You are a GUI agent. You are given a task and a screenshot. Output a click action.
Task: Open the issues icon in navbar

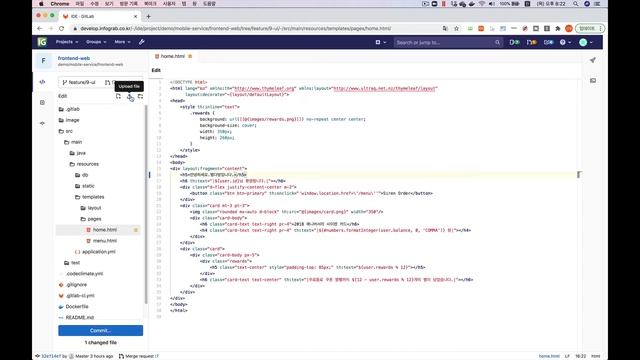[514, 42]
